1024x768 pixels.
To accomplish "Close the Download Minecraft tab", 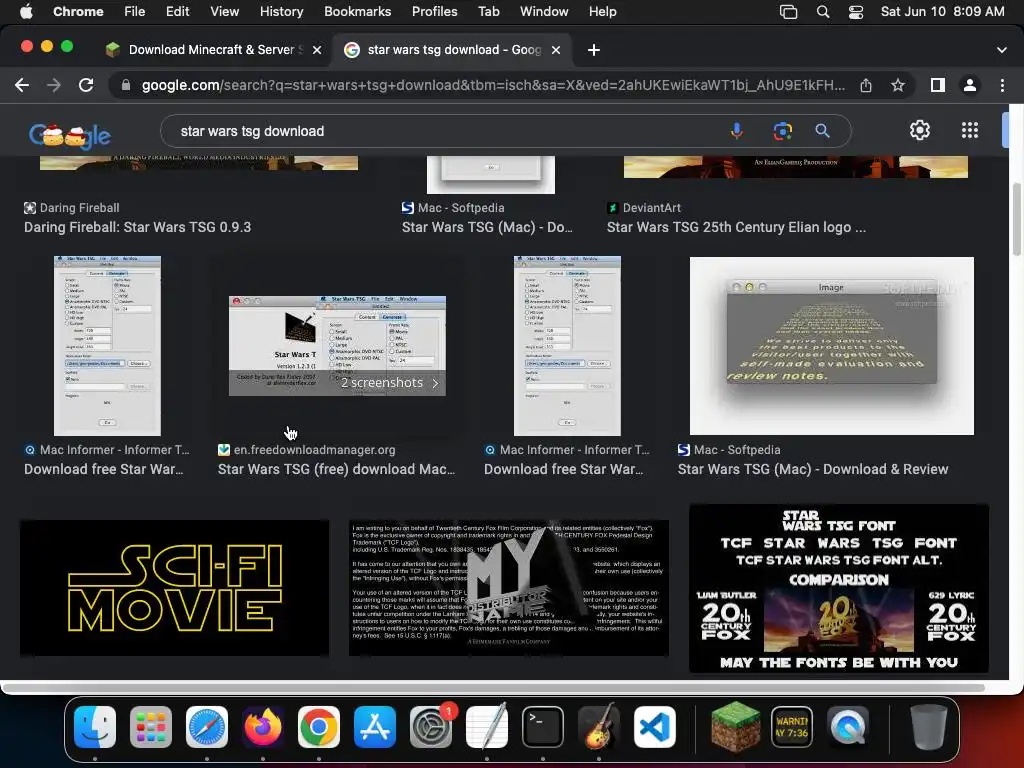I will coord(317,50).
